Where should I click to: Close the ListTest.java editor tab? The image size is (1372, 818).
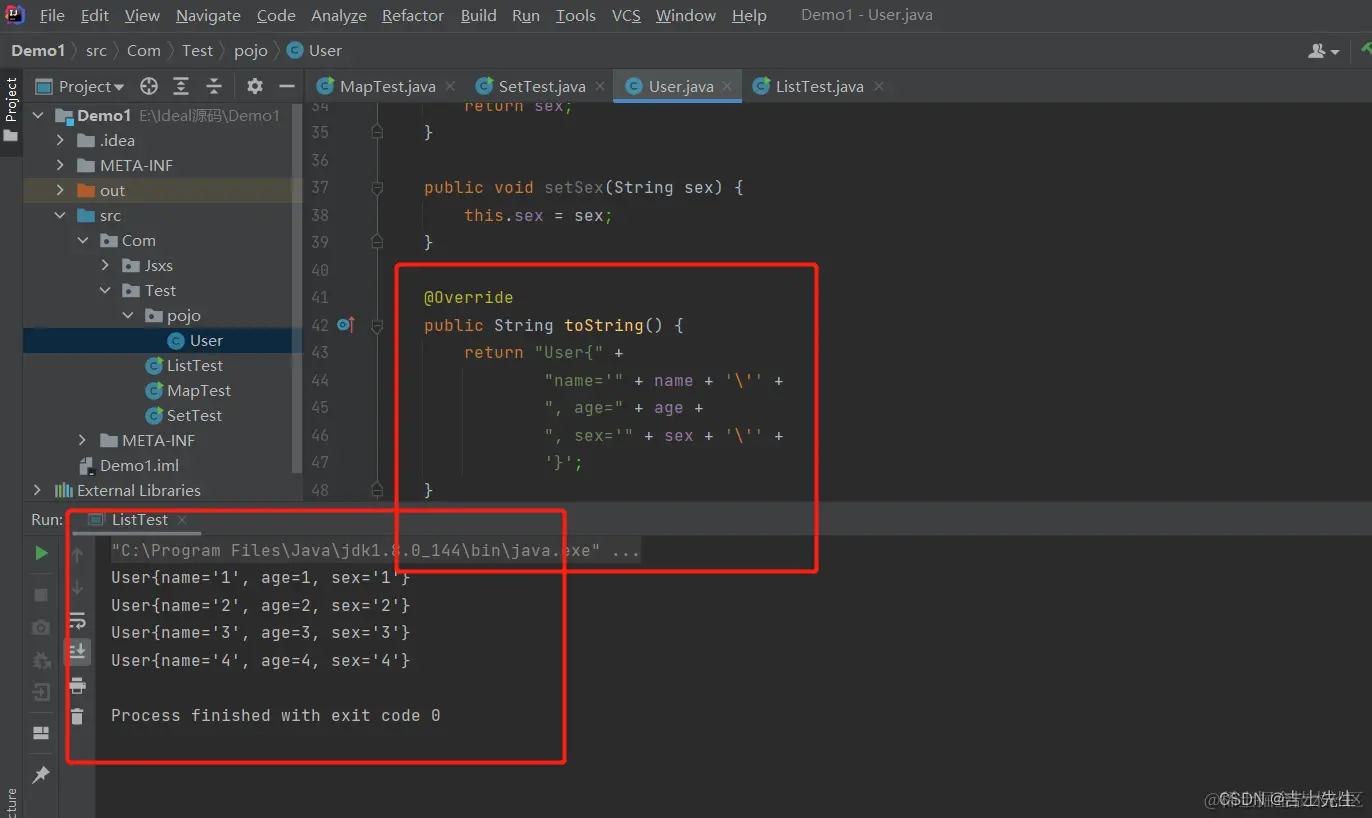(x=878, y=86)
